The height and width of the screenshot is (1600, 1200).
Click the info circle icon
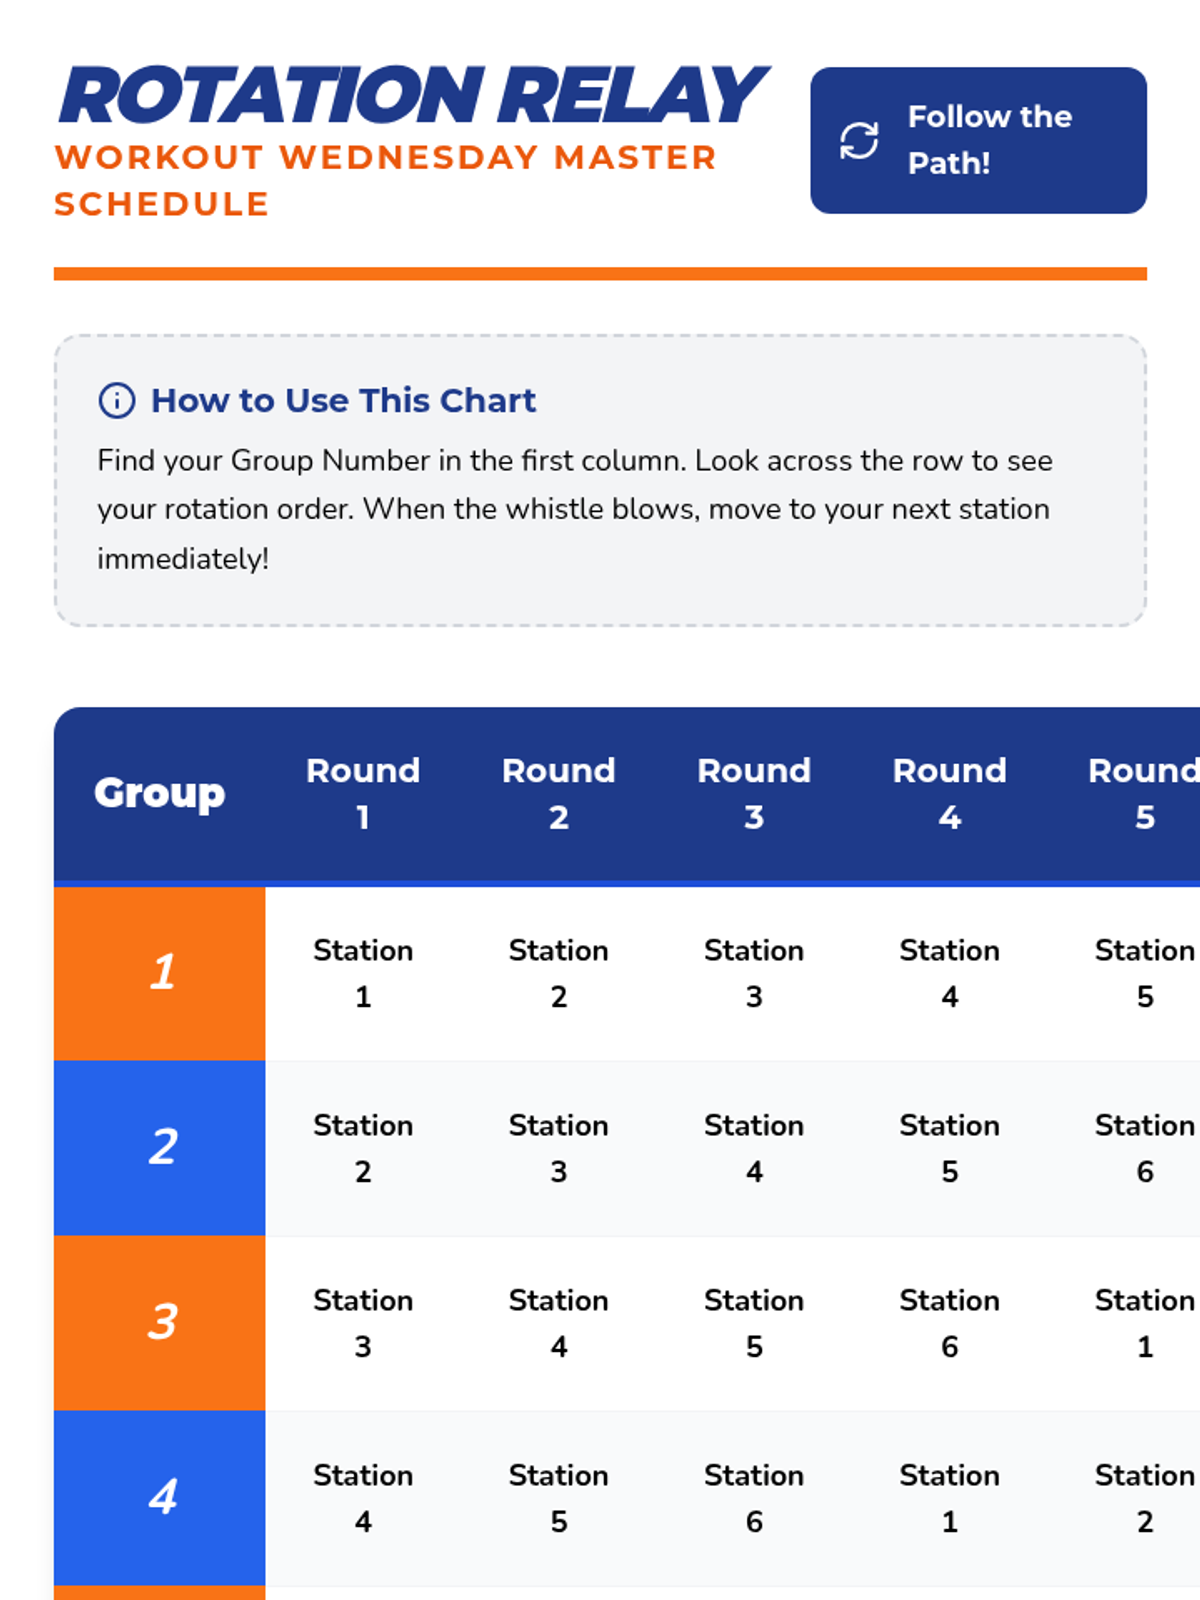117,400
